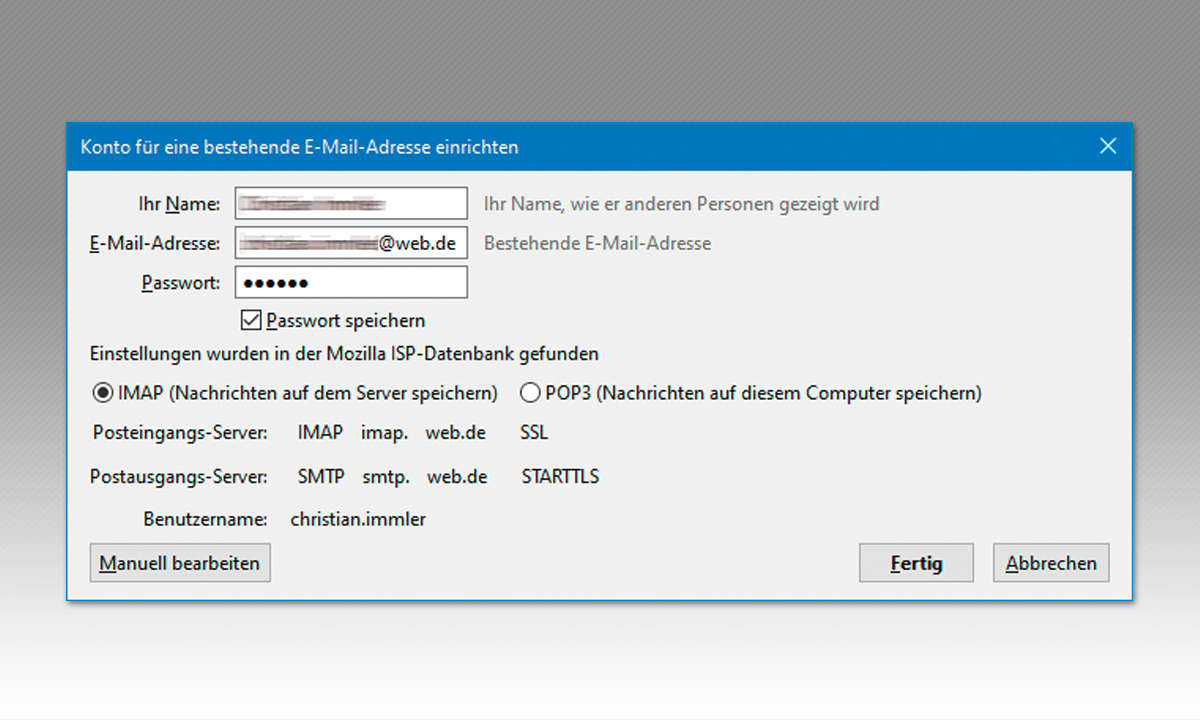Screen dimensions: 1200x720
Task: Click the smtp. host text
Action: click(x=386, y=477)
